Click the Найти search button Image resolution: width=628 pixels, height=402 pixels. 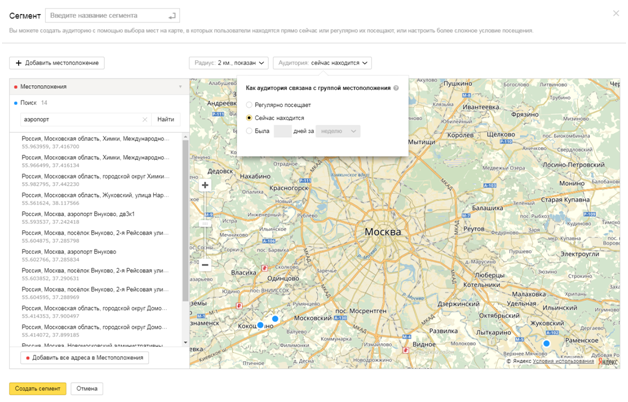166,119
